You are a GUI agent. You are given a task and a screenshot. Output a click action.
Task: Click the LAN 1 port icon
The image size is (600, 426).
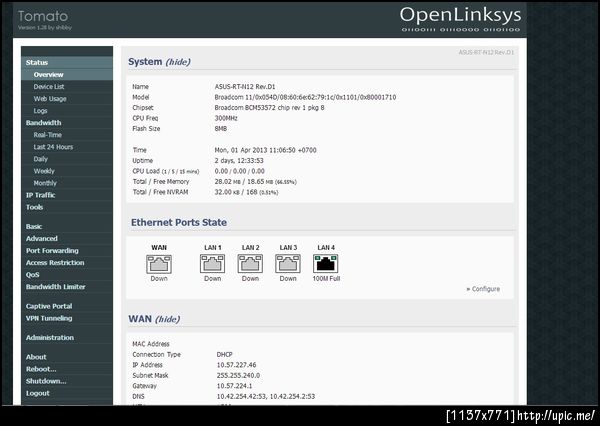[x=212, y=264]
